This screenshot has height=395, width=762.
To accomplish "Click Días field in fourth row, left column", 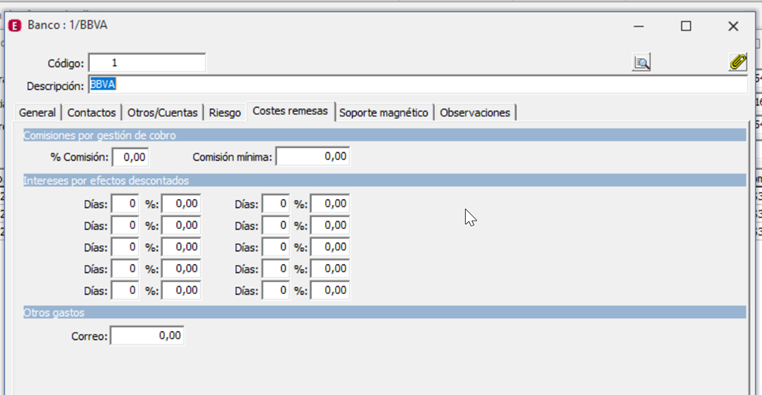I will pyautogui.click(x=125, y=269).
